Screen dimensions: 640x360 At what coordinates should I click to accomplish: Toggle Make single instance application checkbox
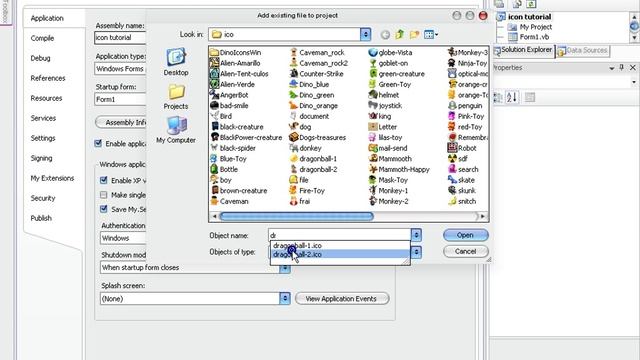(x=104, y=195)
